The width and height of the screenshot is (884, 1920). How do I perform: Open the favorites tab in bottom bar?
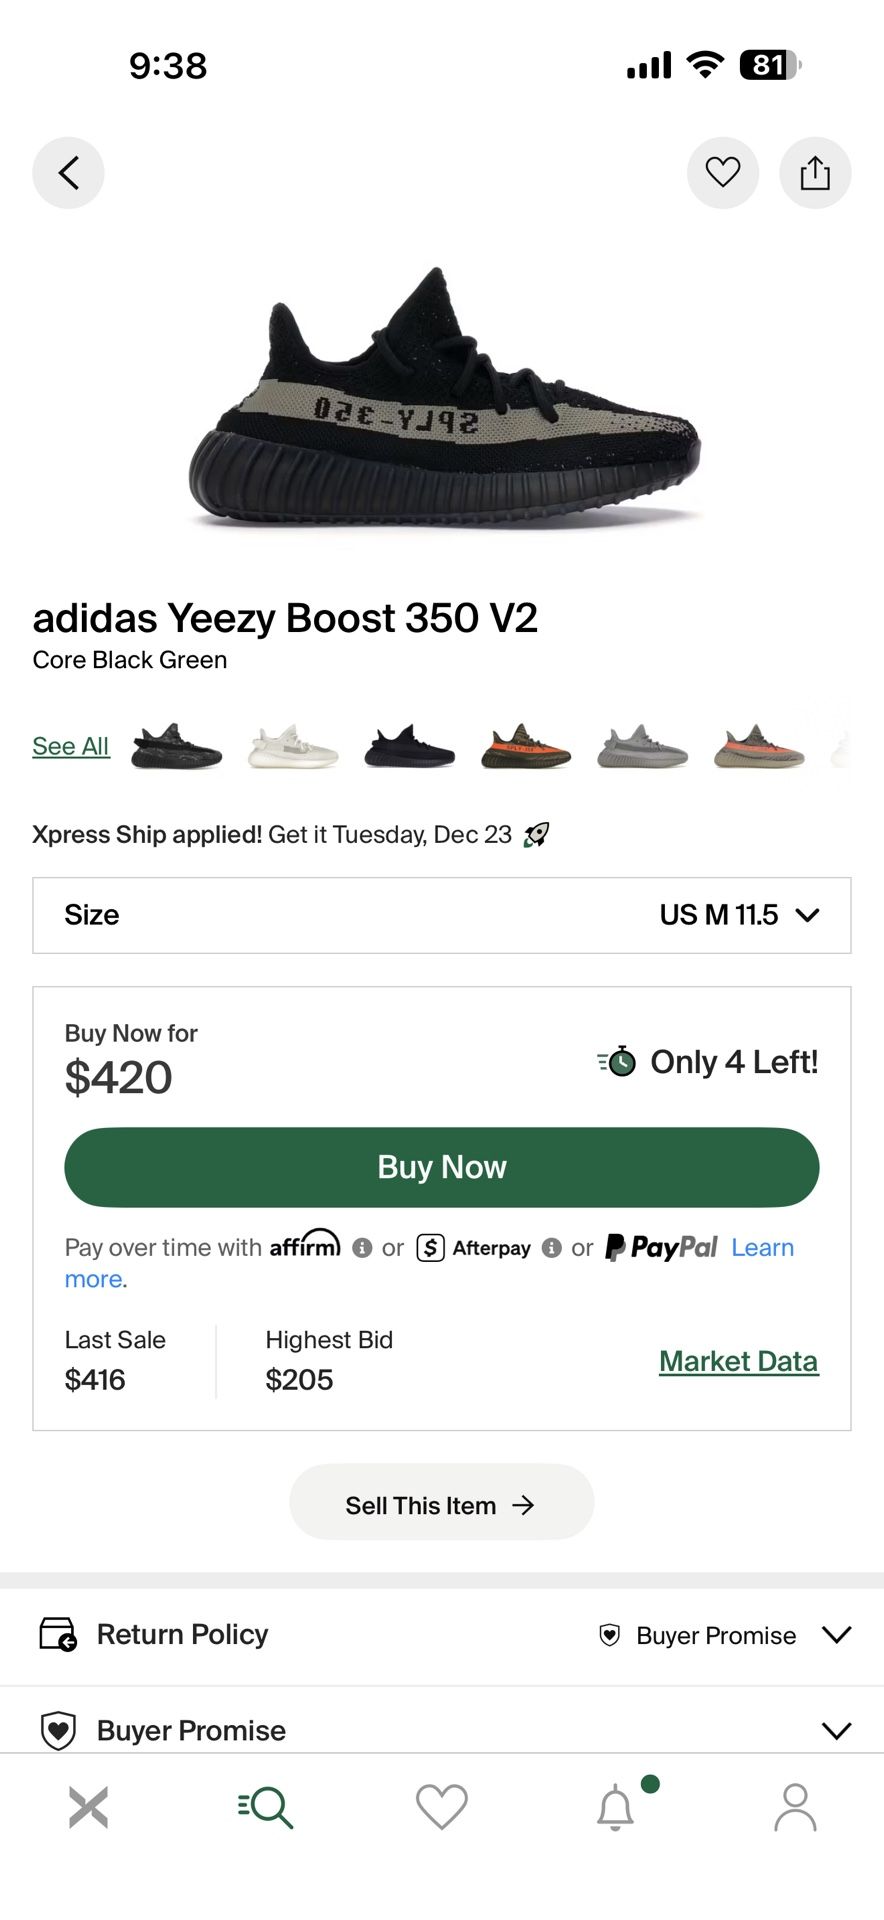click(x=441, y=1807)
